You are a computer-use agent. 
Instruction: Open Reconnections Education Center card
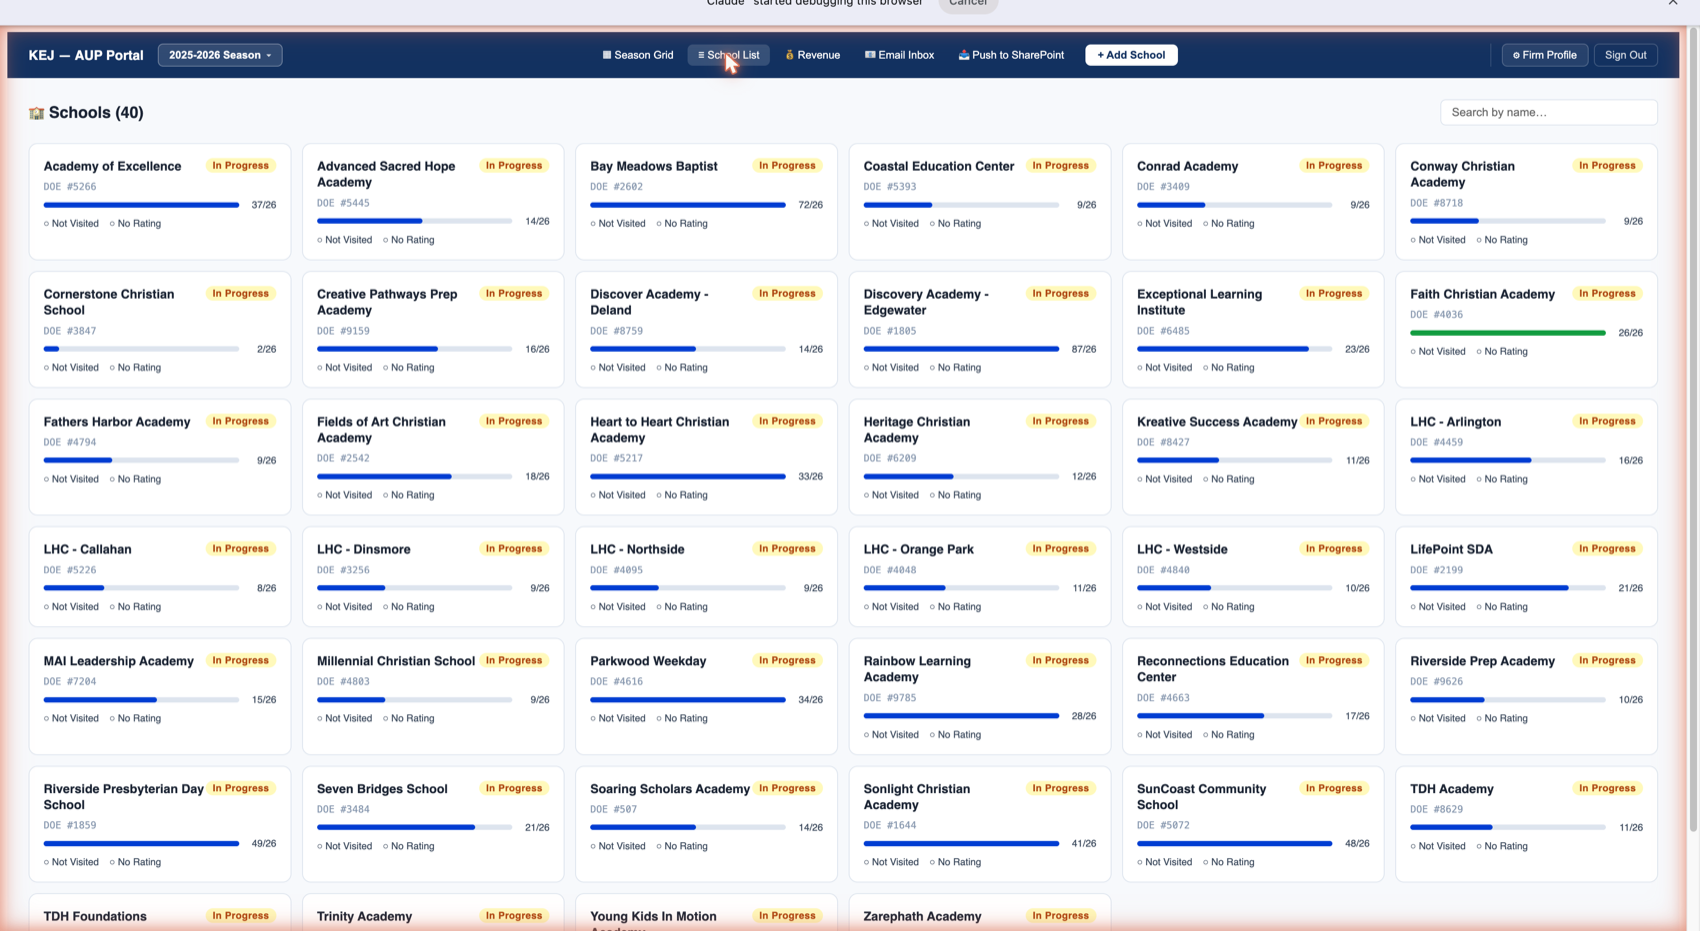(x=1253, y=696)
